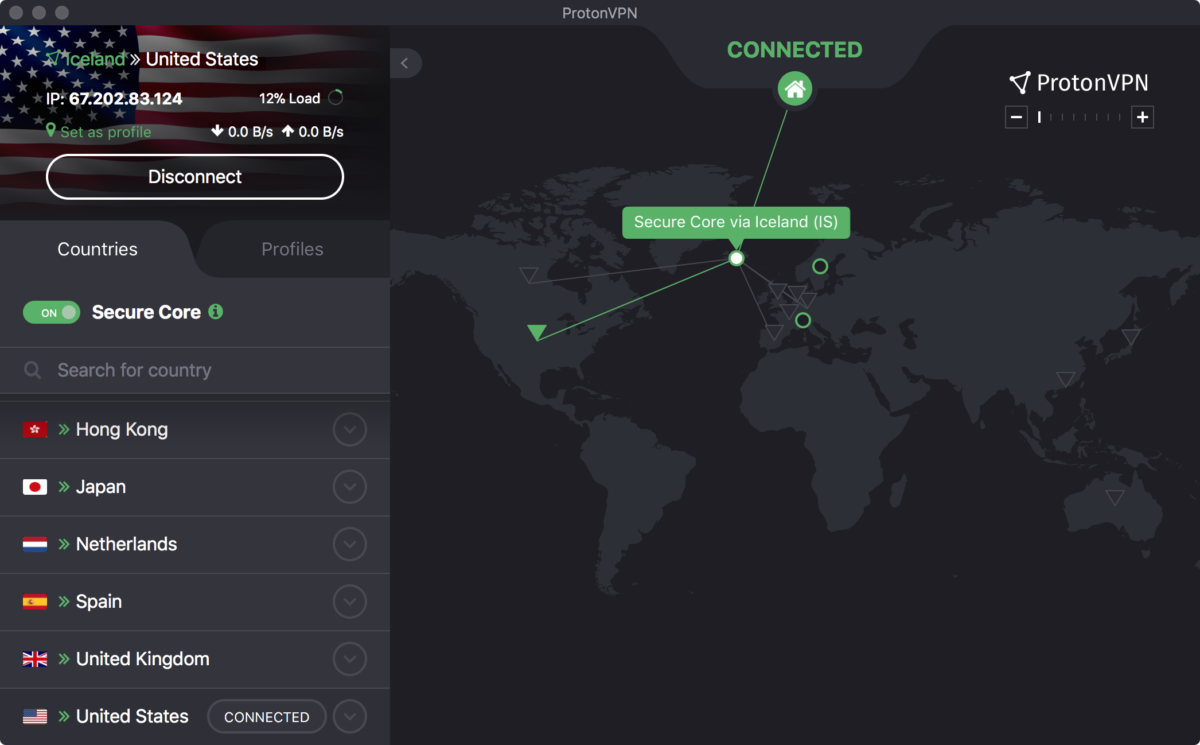Screen dimensions: 1200x745
Task: Click the ProtonVPN logo on the map
Action: coord(1079,83)
